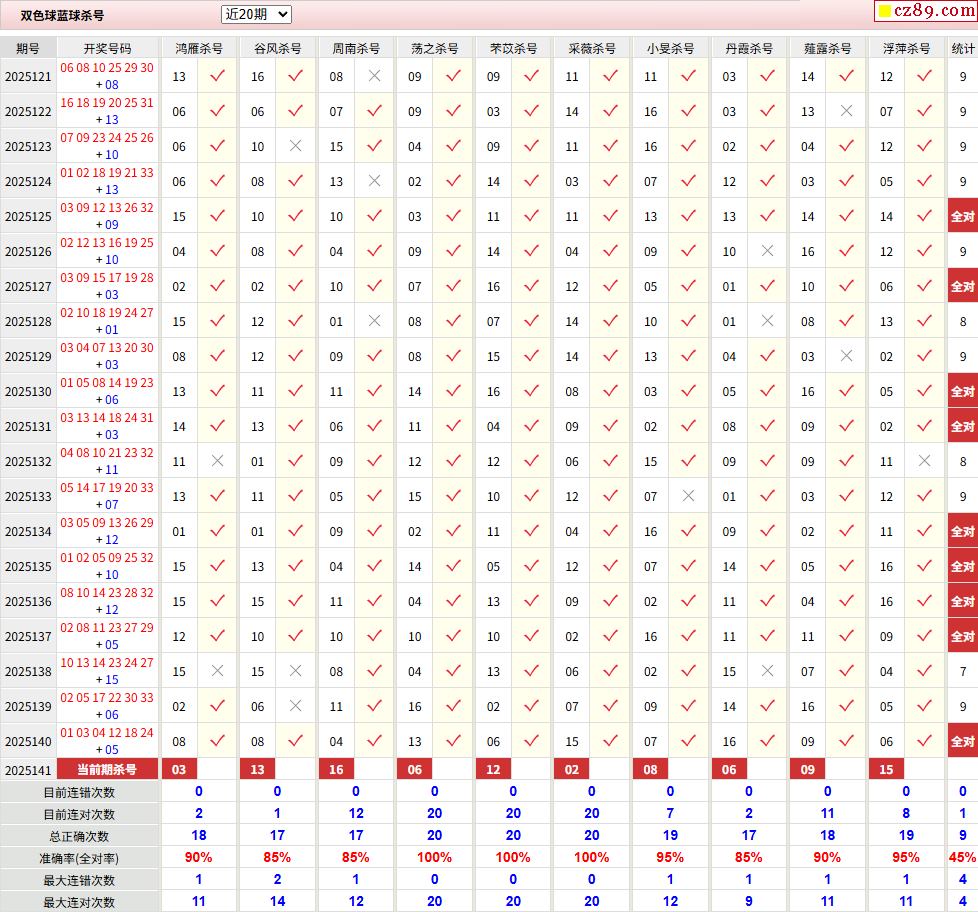
Task: Click the X mark for 丹霞杀号 in row 2025126
Action: (767, 251)
